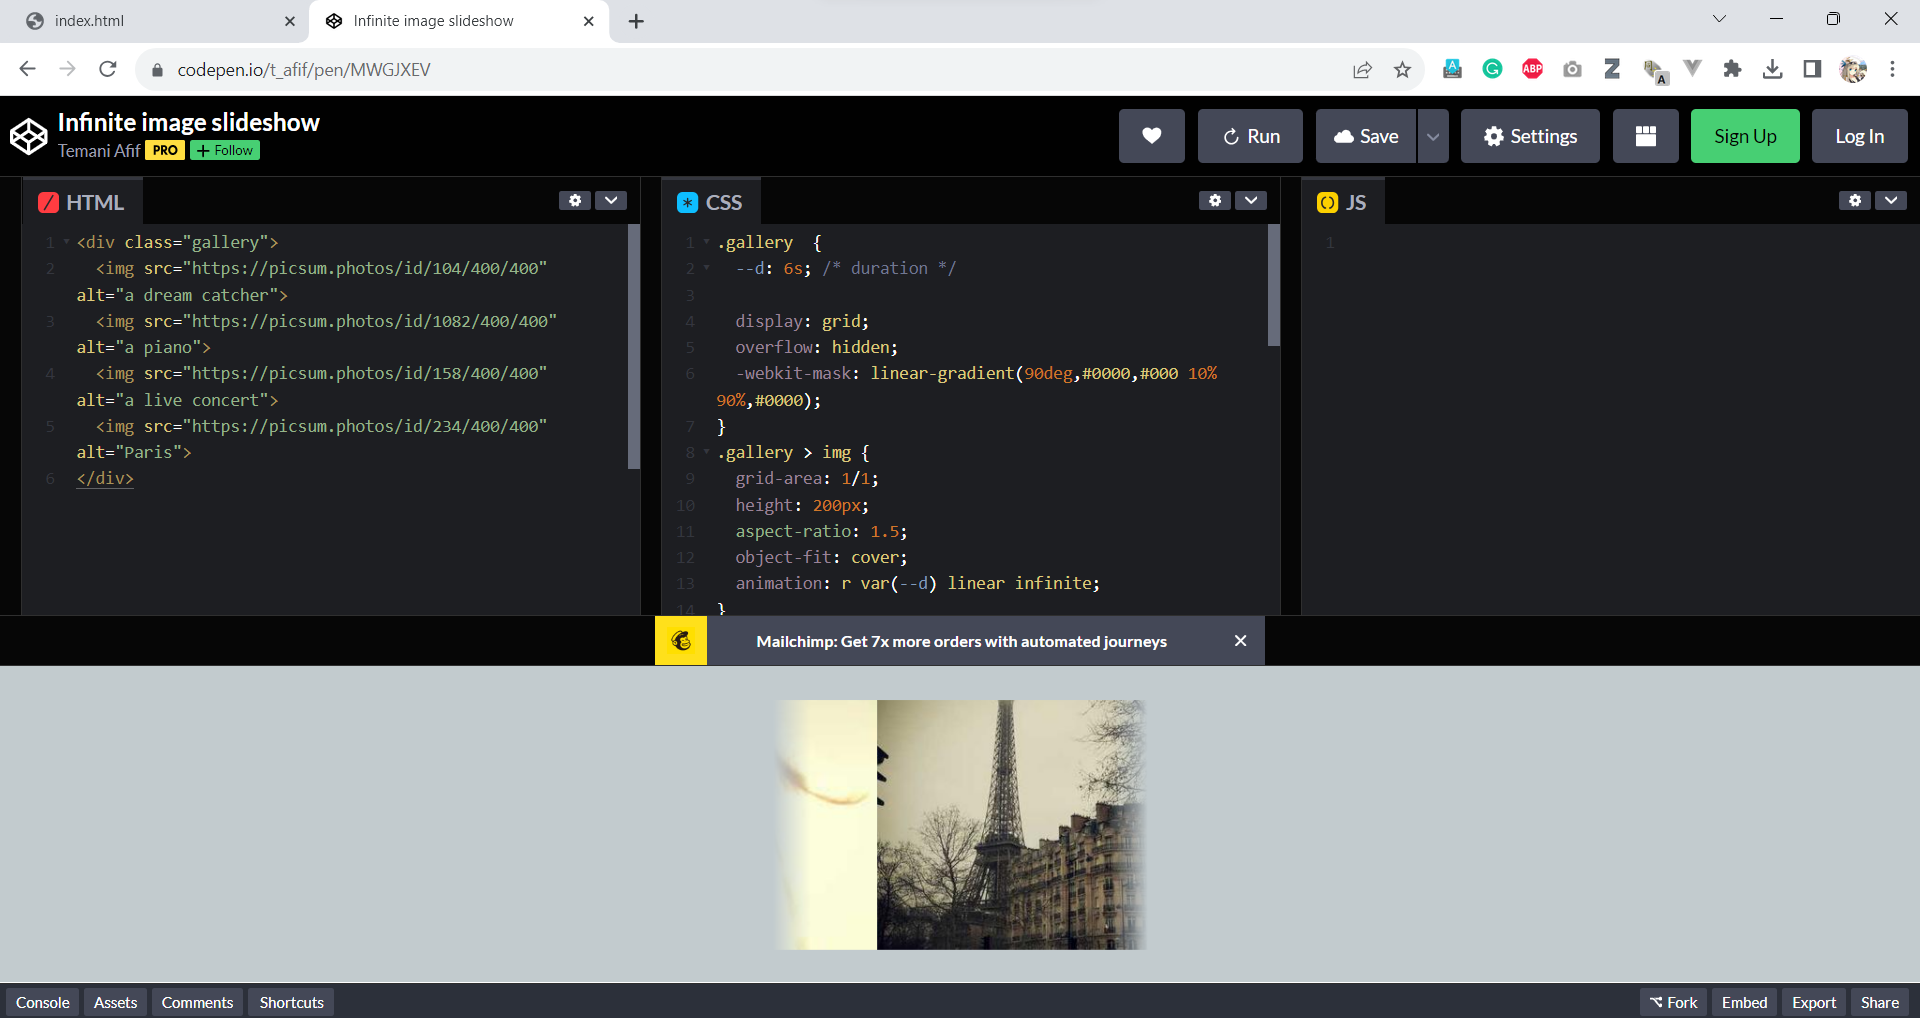
Task: Open the JS panel settings gear
Action: click(1855, 200)
